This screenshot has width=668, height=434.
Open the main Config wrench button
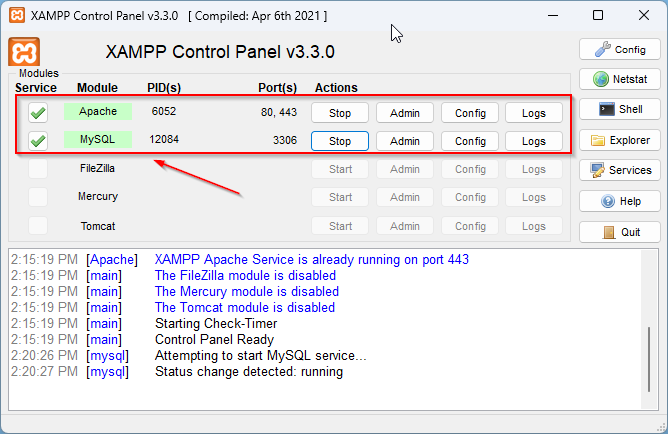tap(619, 49)
